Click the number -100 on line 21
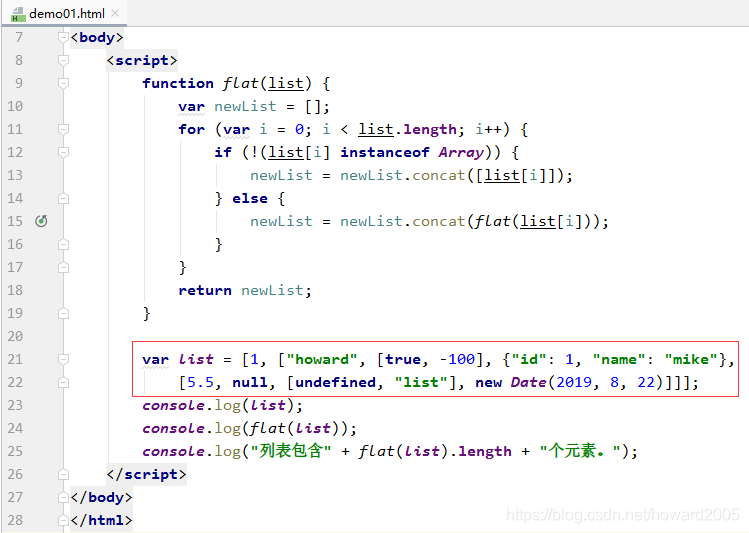This screenshot has width=749, height=533. coord(457,359)
